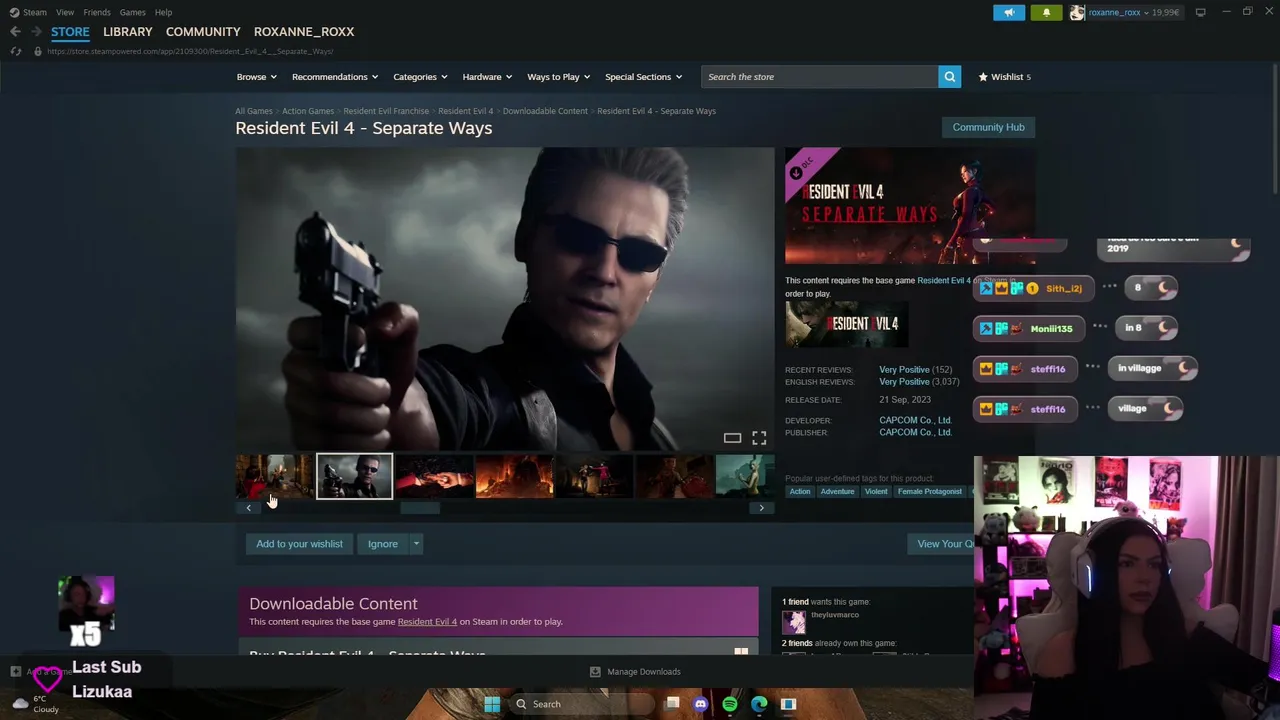Click the screenshot strip scrollbar handle
The height and width of the screenshot is (720, 1280).
click(x=420, y=508)
